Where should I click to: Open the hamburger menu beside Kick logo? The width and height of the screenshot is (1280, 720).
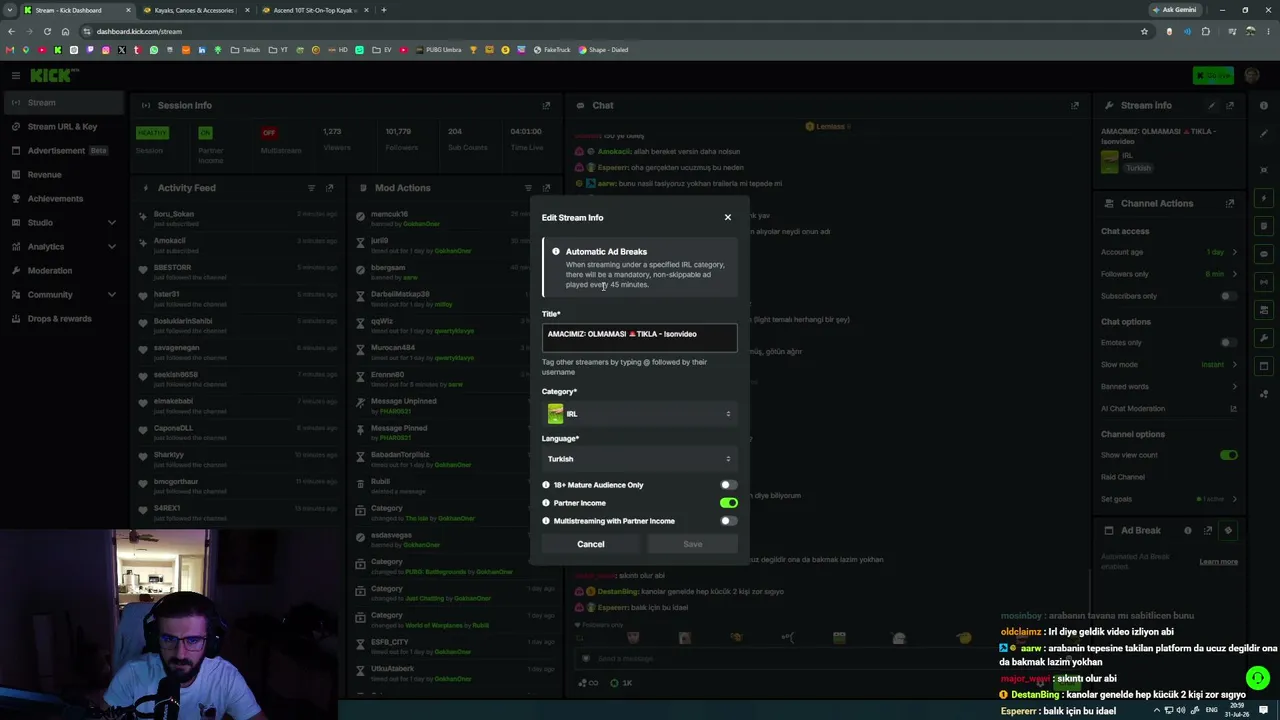15,75
